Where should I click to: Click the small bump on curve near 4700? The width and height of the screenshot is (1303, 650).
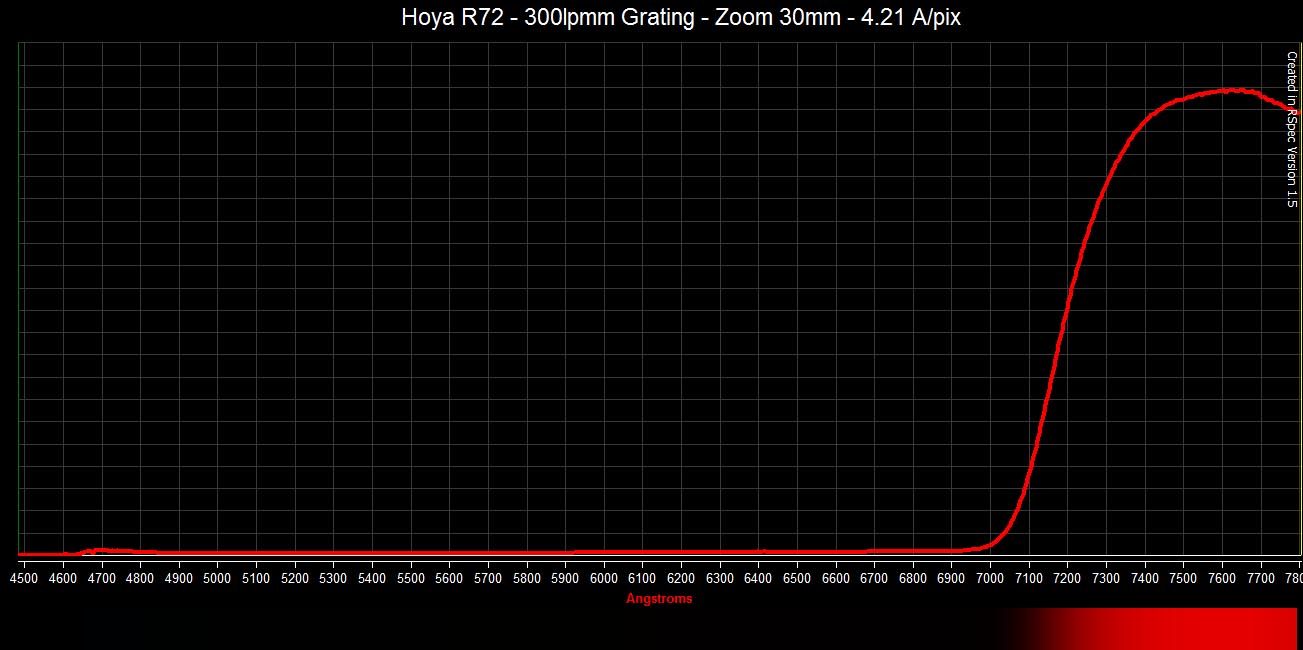[x=97, y=549]
